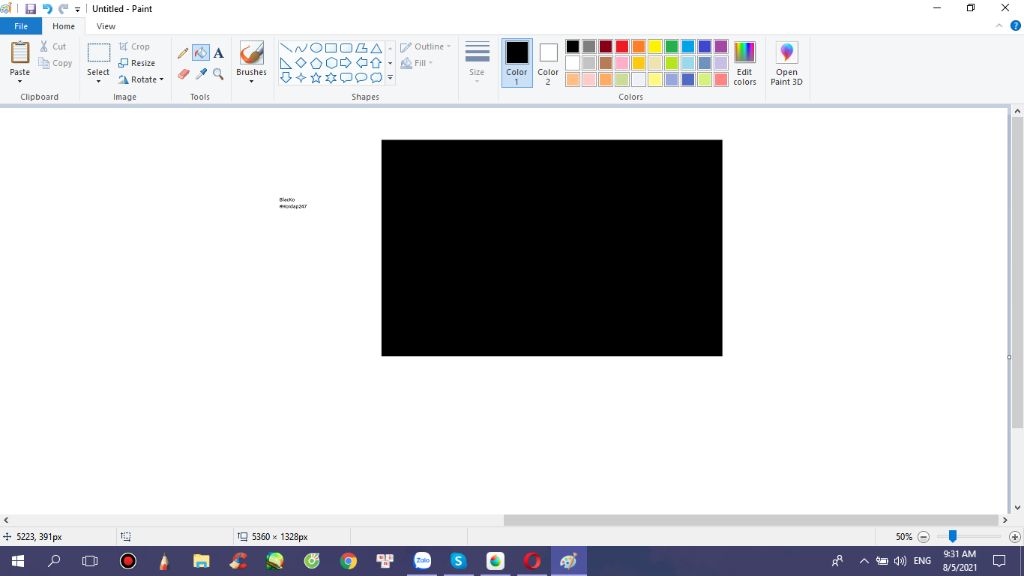Open File Explorer from taskbar
The height and width of the screenshot is (576, 1024).
[201, 561]
